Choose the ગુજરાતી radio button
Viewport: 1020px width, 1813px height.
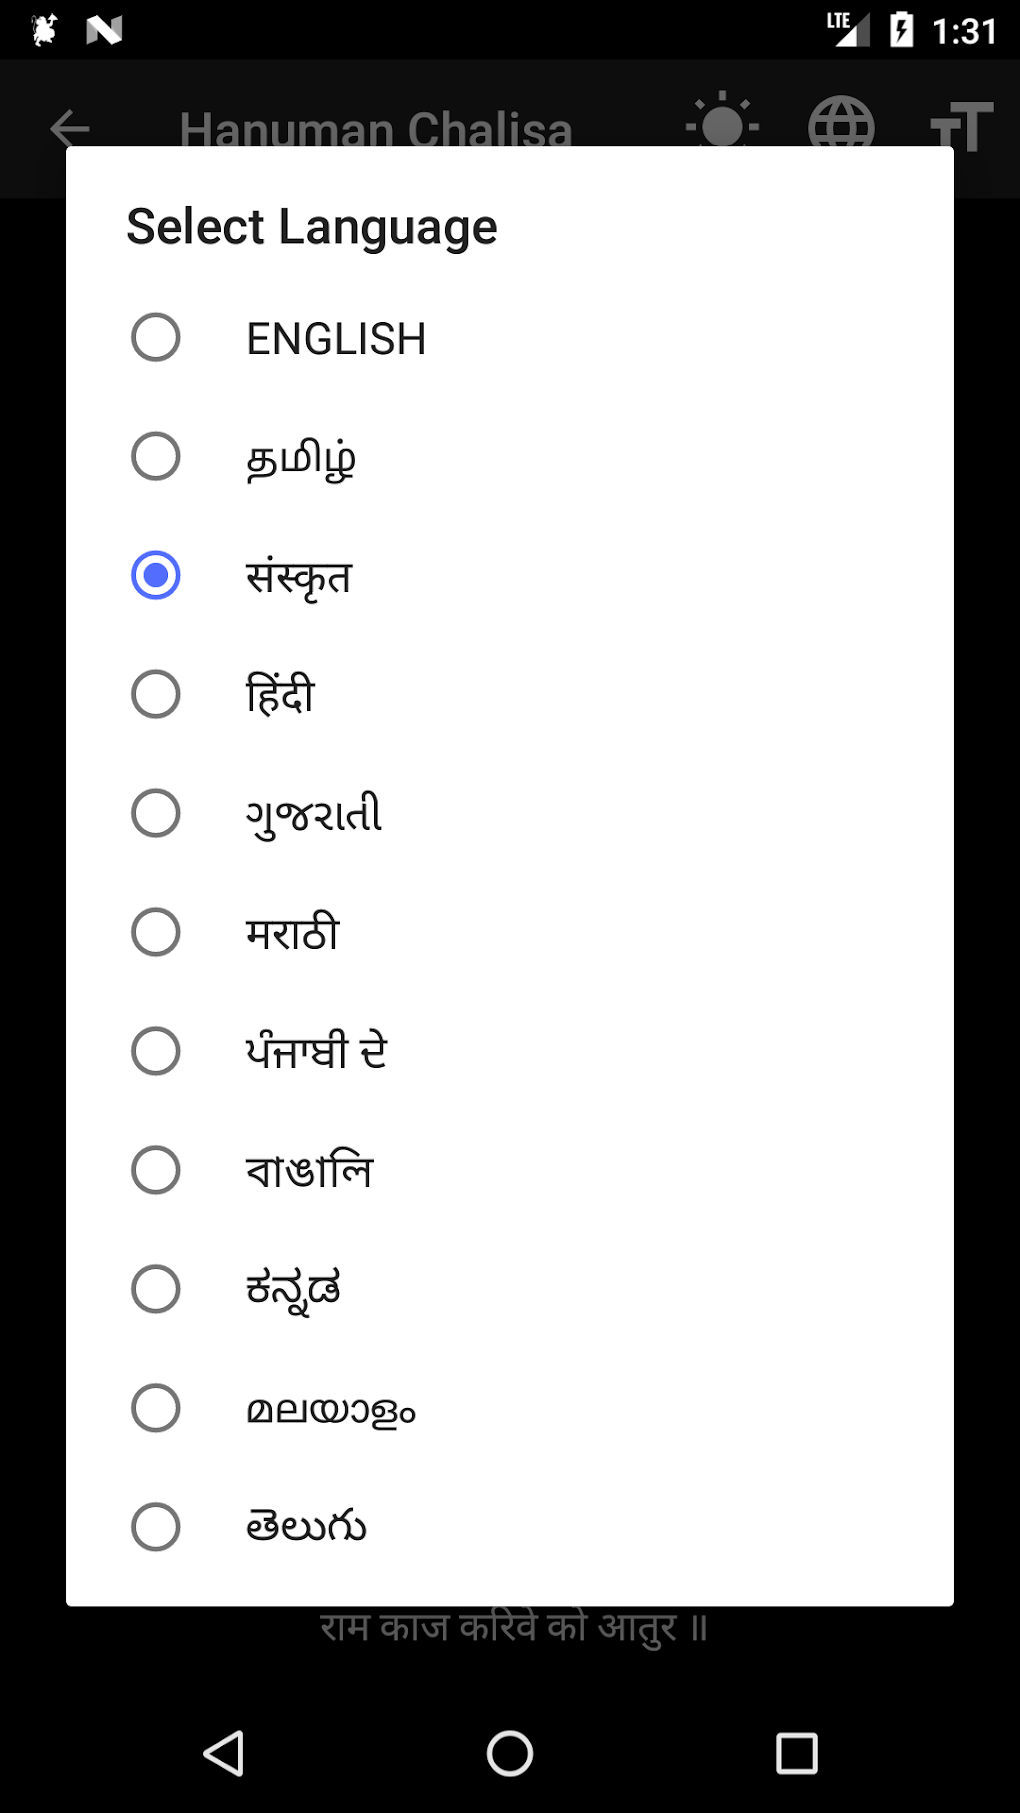tap(156, 814)
